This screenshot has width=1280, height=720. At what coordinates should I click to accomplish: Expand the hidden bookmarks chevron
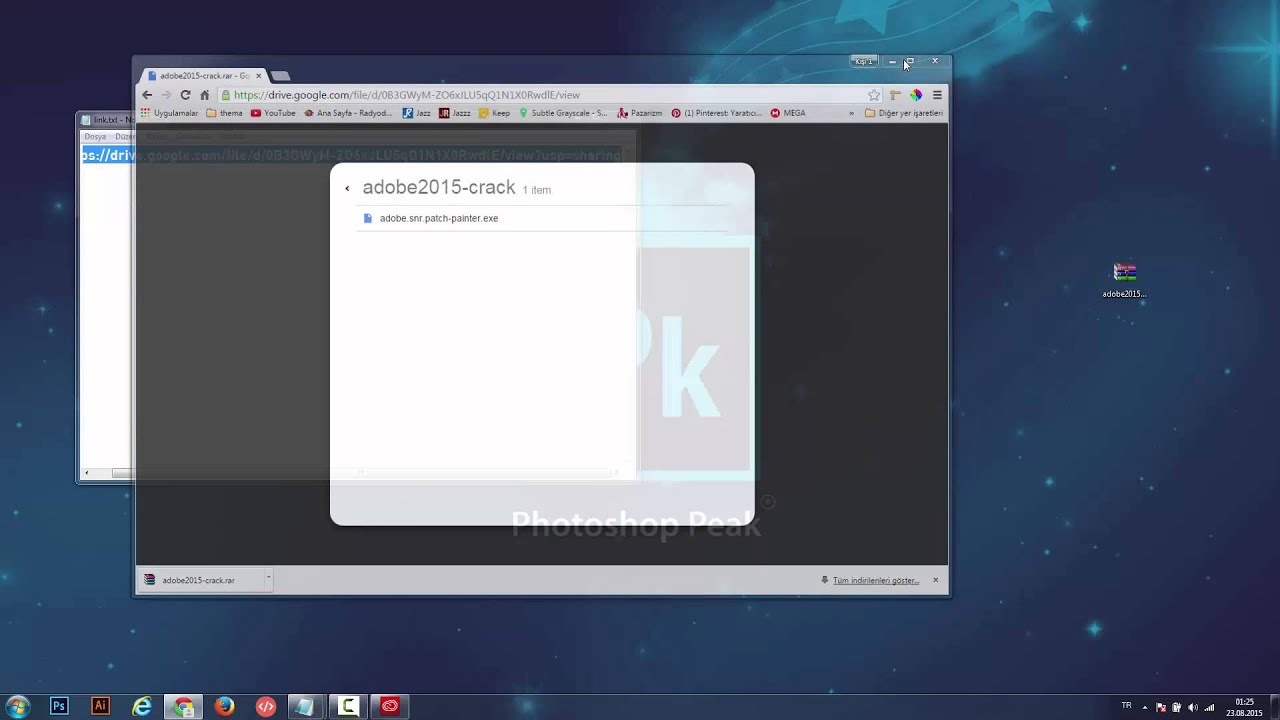tap(852, 113)
